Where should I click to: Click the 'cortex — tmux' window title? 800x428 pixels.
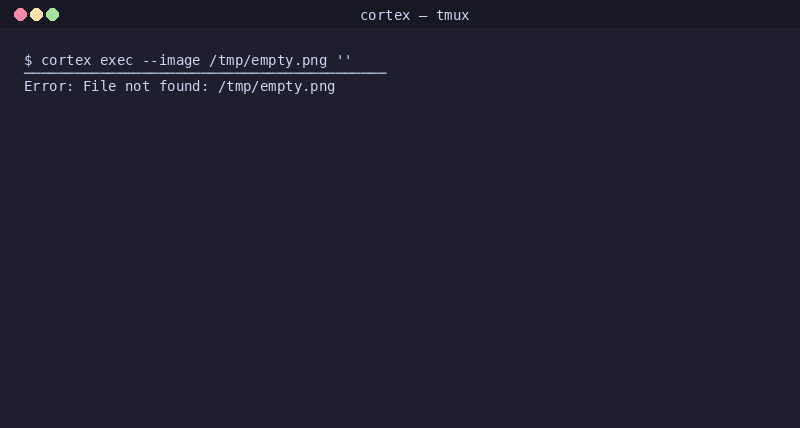414,15
